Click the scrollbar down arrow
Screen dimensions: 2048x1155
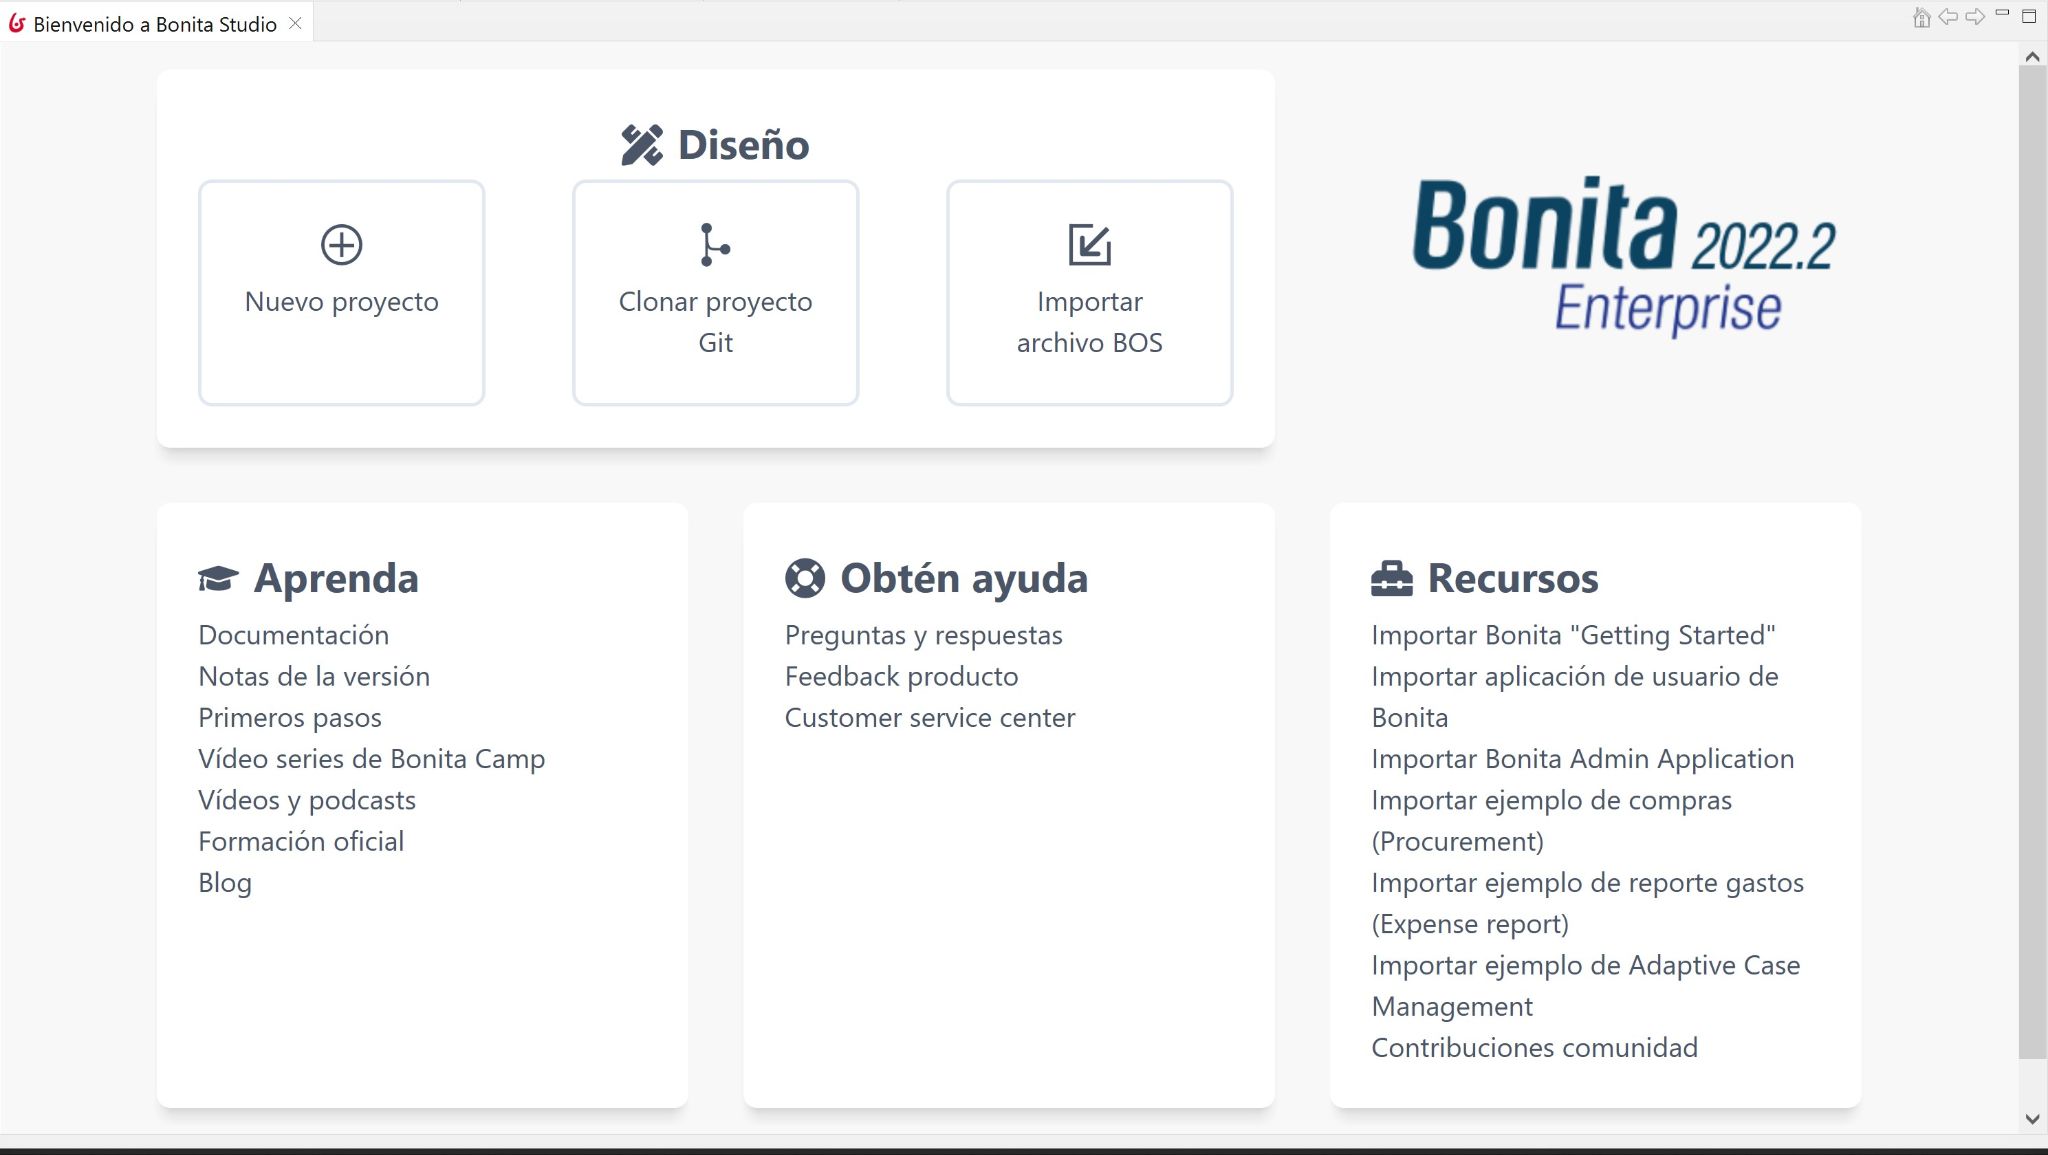(2031, 1119)
